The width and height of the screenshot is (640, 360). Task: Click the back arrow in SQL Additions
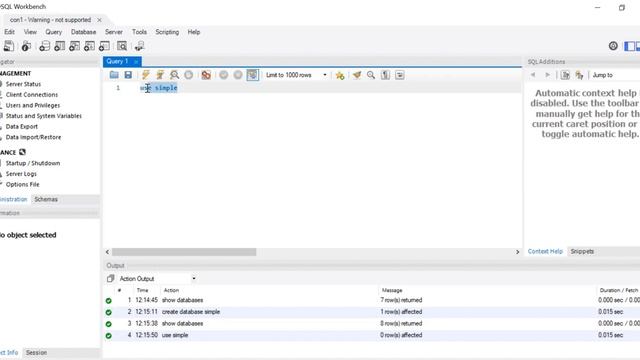533,75
